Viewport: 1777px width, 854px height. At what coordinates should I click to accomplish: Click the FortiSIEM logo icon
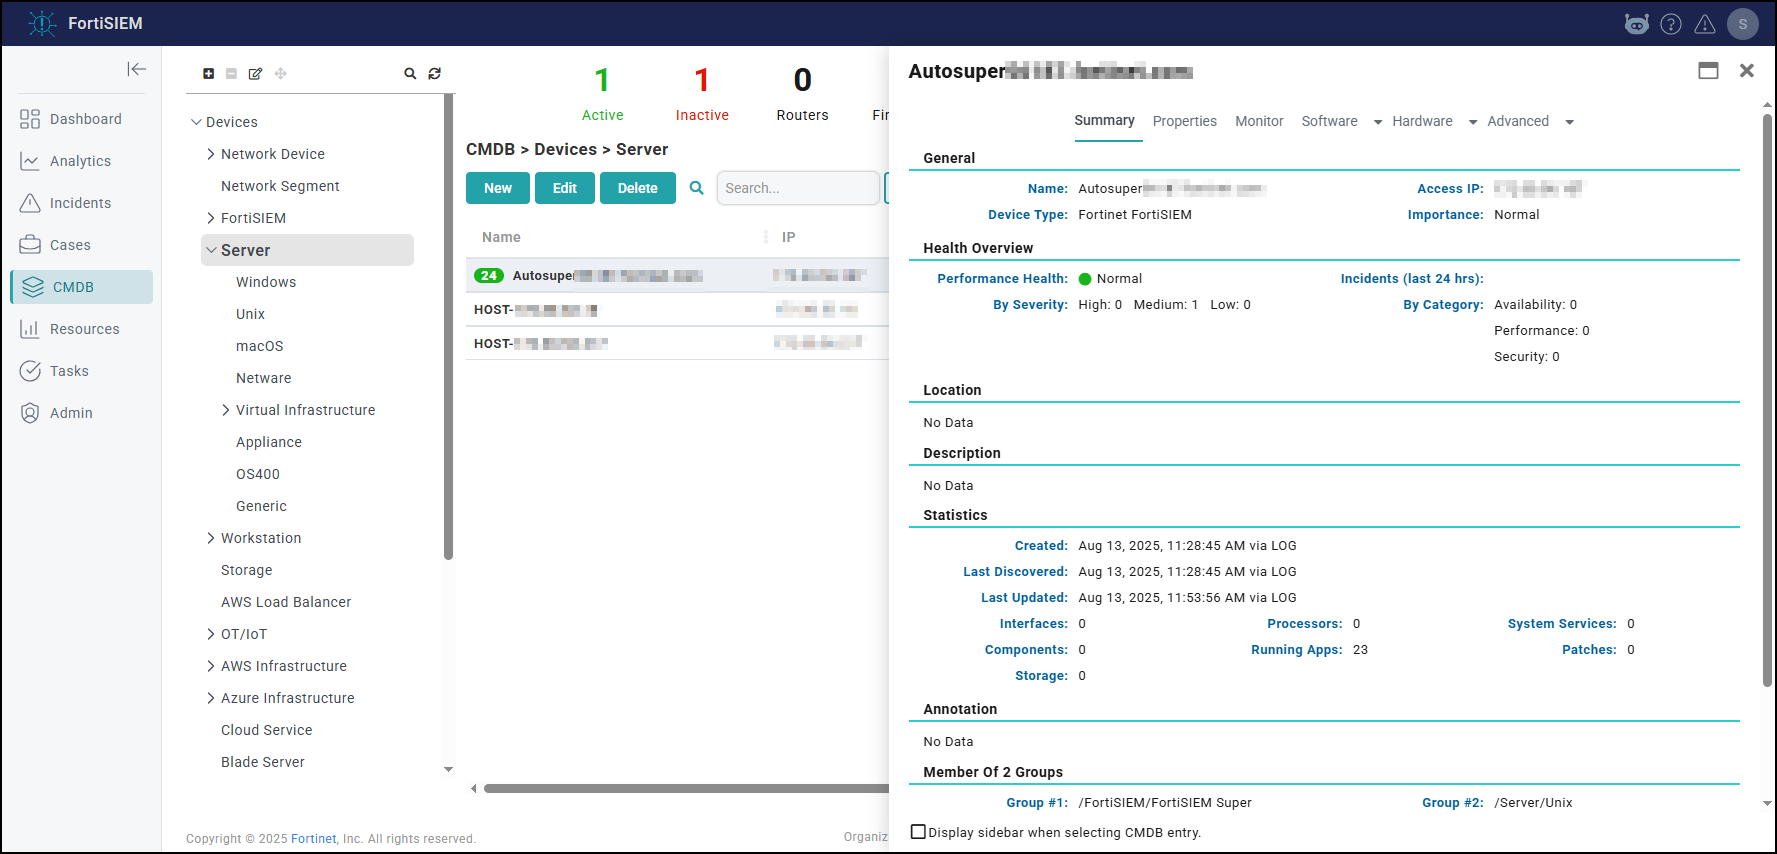pos(42,23)
